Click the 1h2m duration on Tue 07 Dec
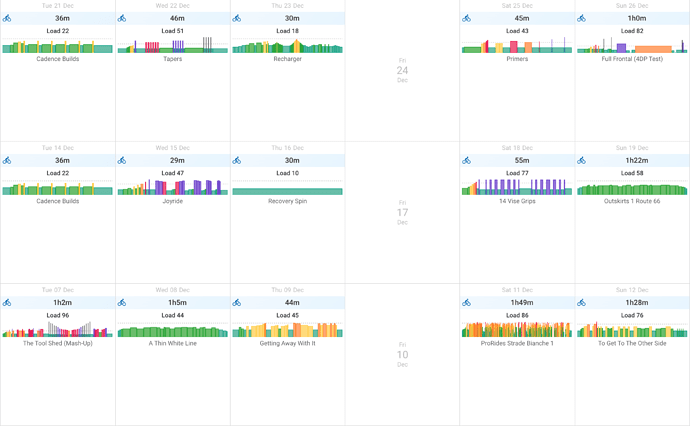The image size is (690, 426). coord(62,303)
